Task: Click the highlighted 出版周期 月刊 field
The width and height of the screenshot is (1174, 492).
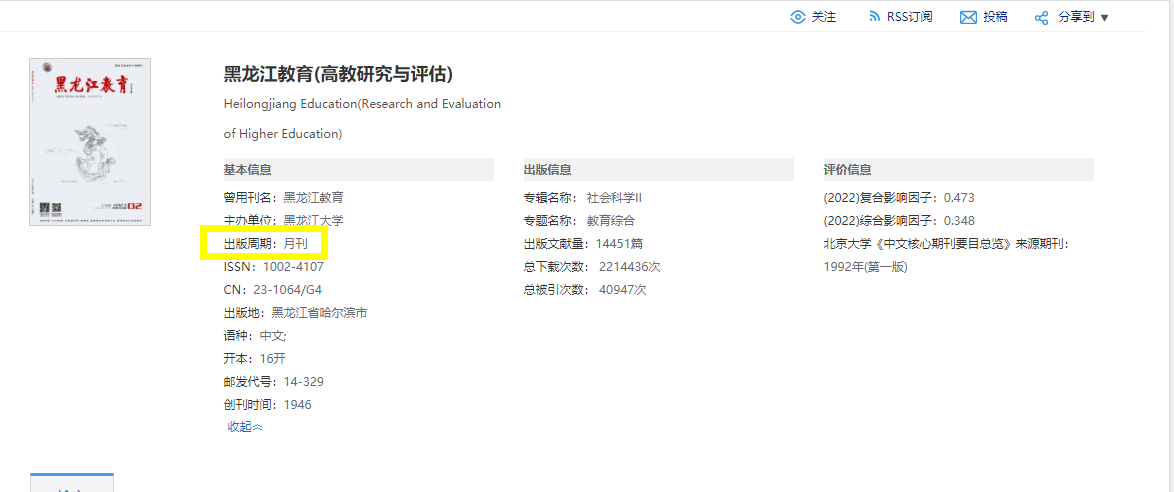Action: point(265,244)
